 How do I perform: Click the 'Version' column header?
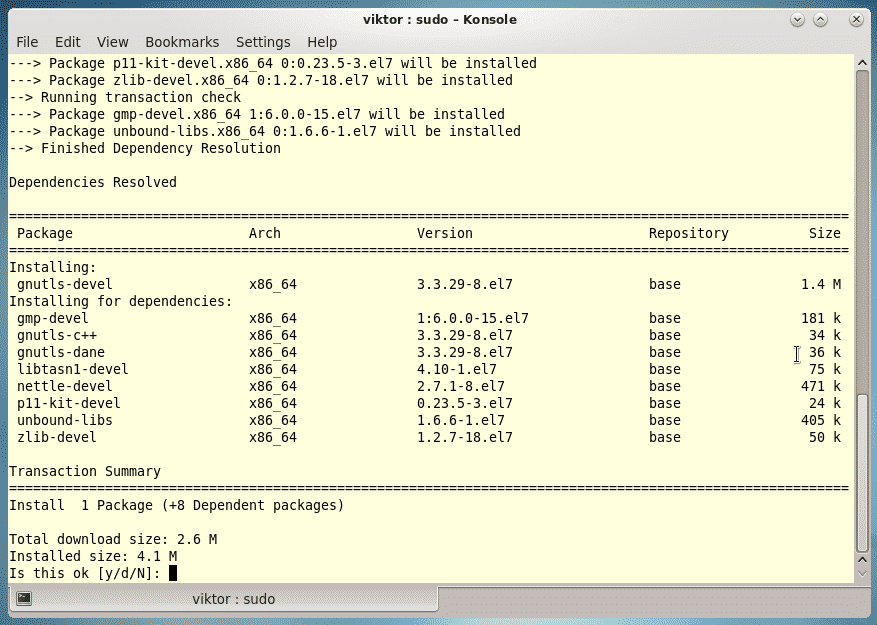pyautogui.click(x=445, y=233)
